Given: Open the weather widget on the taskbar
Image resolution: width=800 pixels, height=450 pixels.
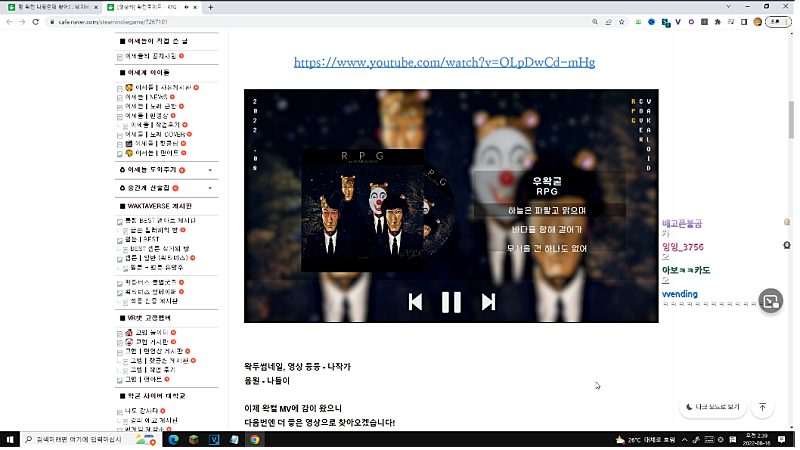Looking at the screenshot, I should click(x=646, y=439).
